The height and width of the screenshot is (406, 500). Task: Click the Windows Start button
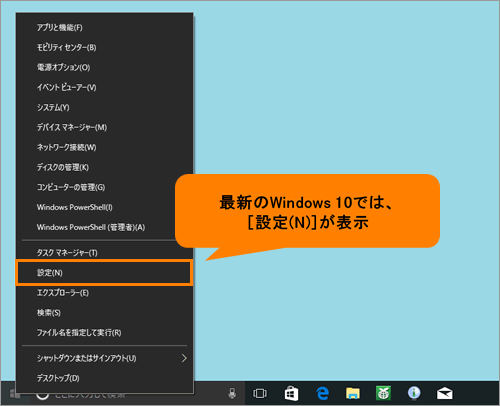click(x=15, y=394)
